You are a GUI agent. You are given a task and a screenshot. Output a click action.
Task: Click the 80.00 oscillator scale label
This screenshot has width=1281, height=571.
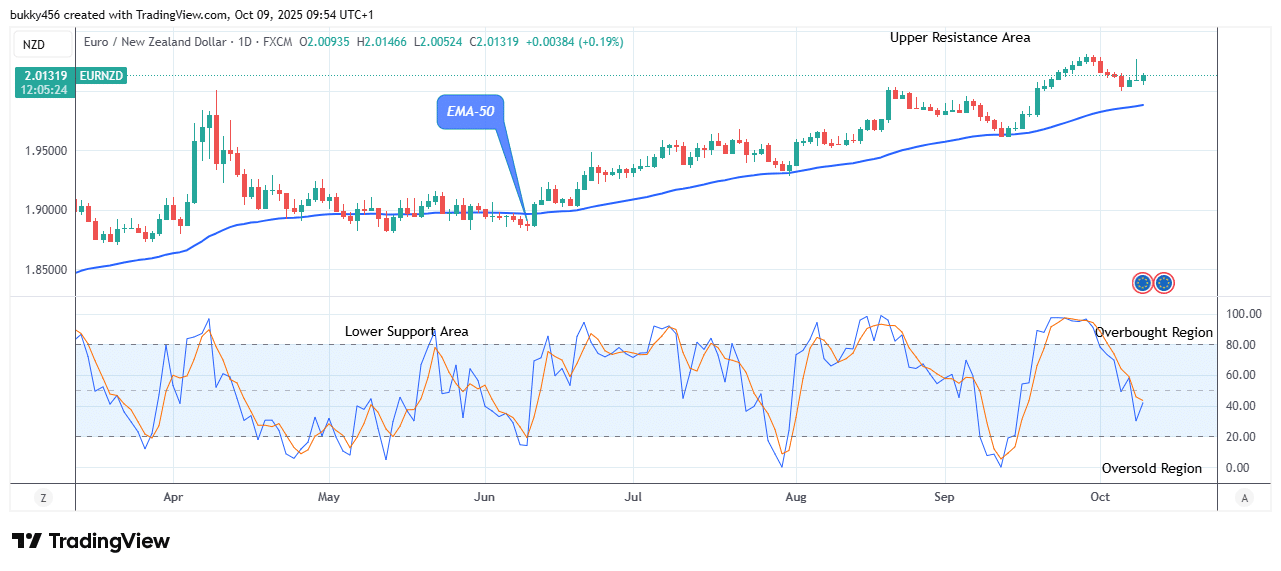[x=1241, y=345]
